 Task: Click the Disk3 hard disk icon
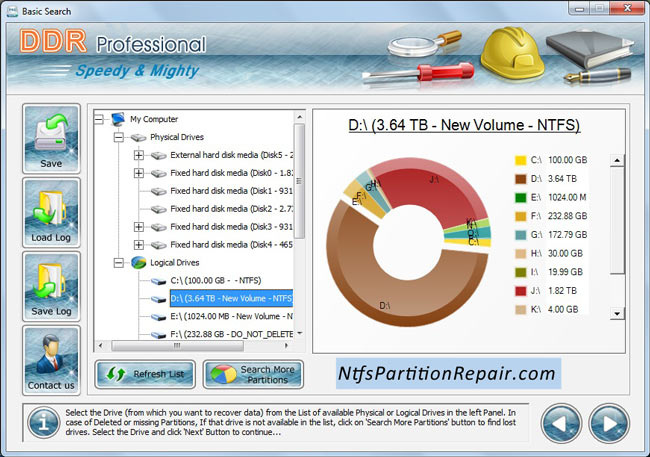point(158,227)
